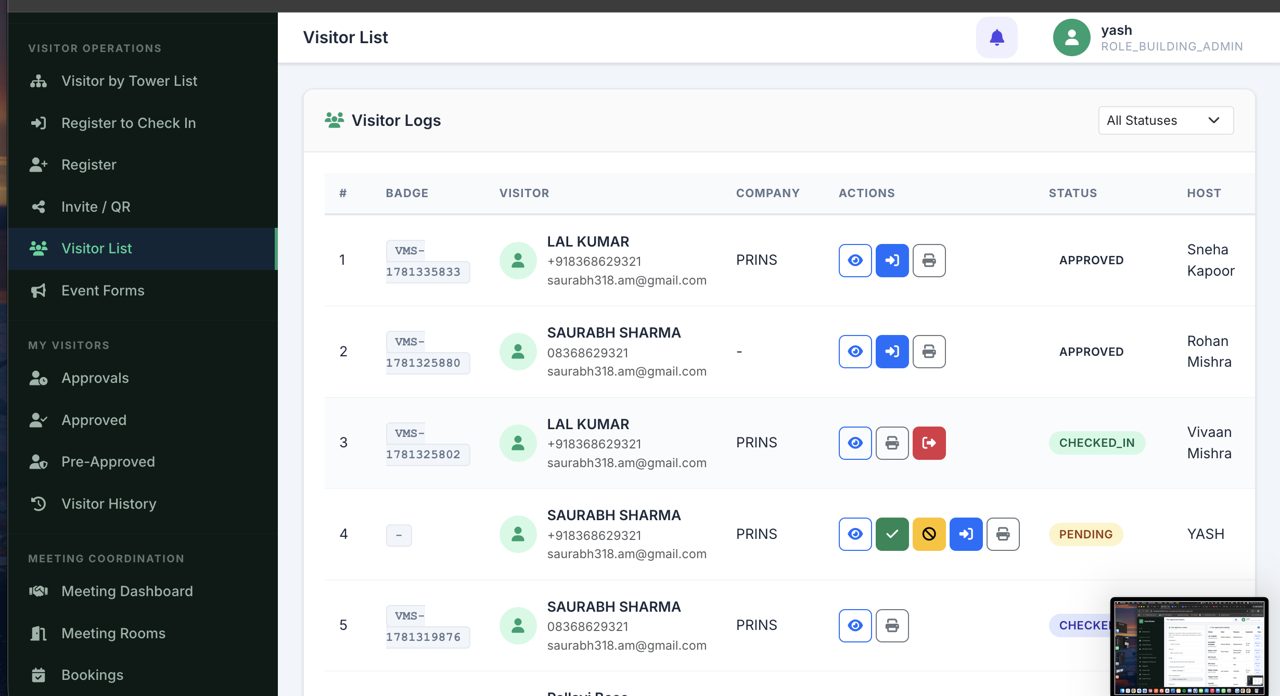Viewport: 1280px width, 696px height.
Task: Click LAL KUMAR avatar in row 3
Action: [x=518, y=443]
